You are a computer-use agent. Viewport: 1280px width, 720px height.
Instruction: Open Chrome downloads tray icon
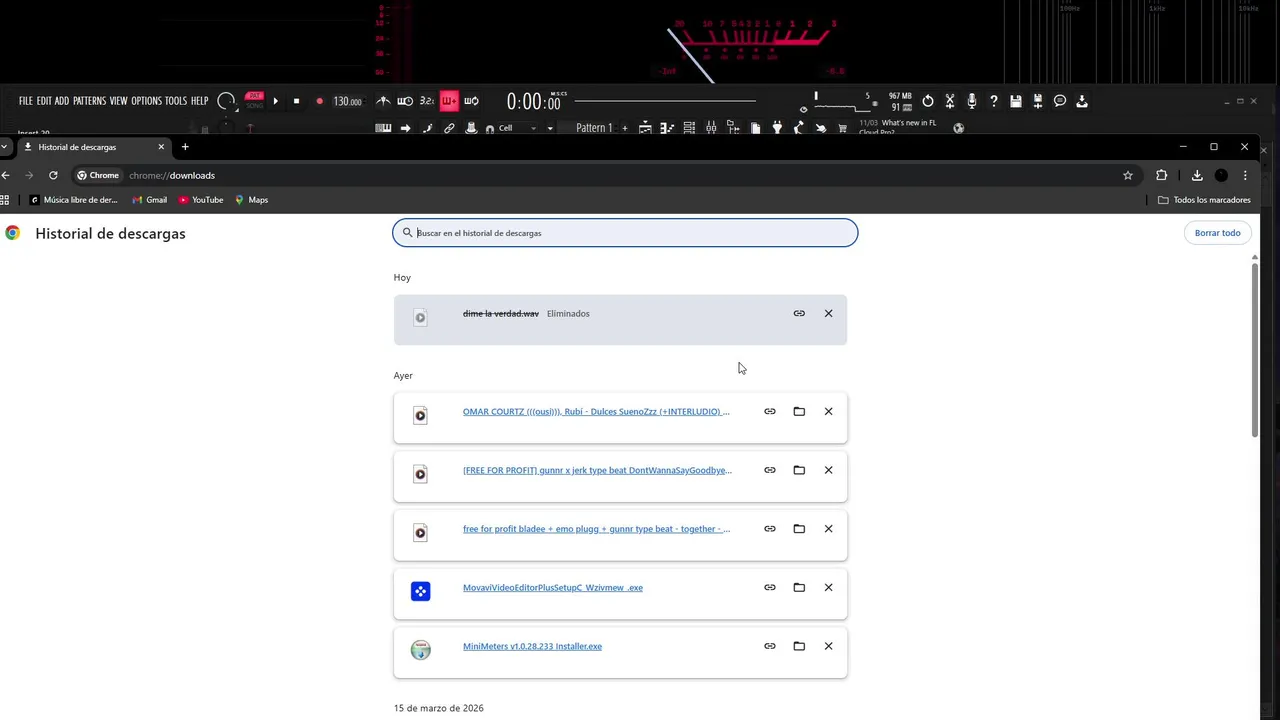[x=1197, y=175]
